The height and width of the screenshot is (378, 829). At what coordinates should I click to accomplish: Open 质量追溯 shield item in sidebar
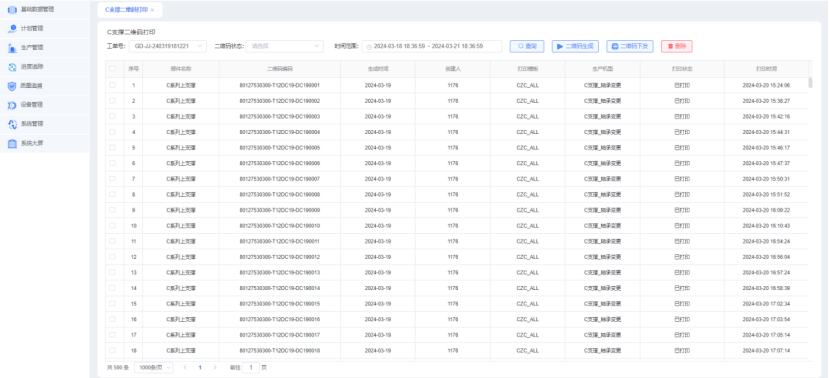[x=44, y=86]
